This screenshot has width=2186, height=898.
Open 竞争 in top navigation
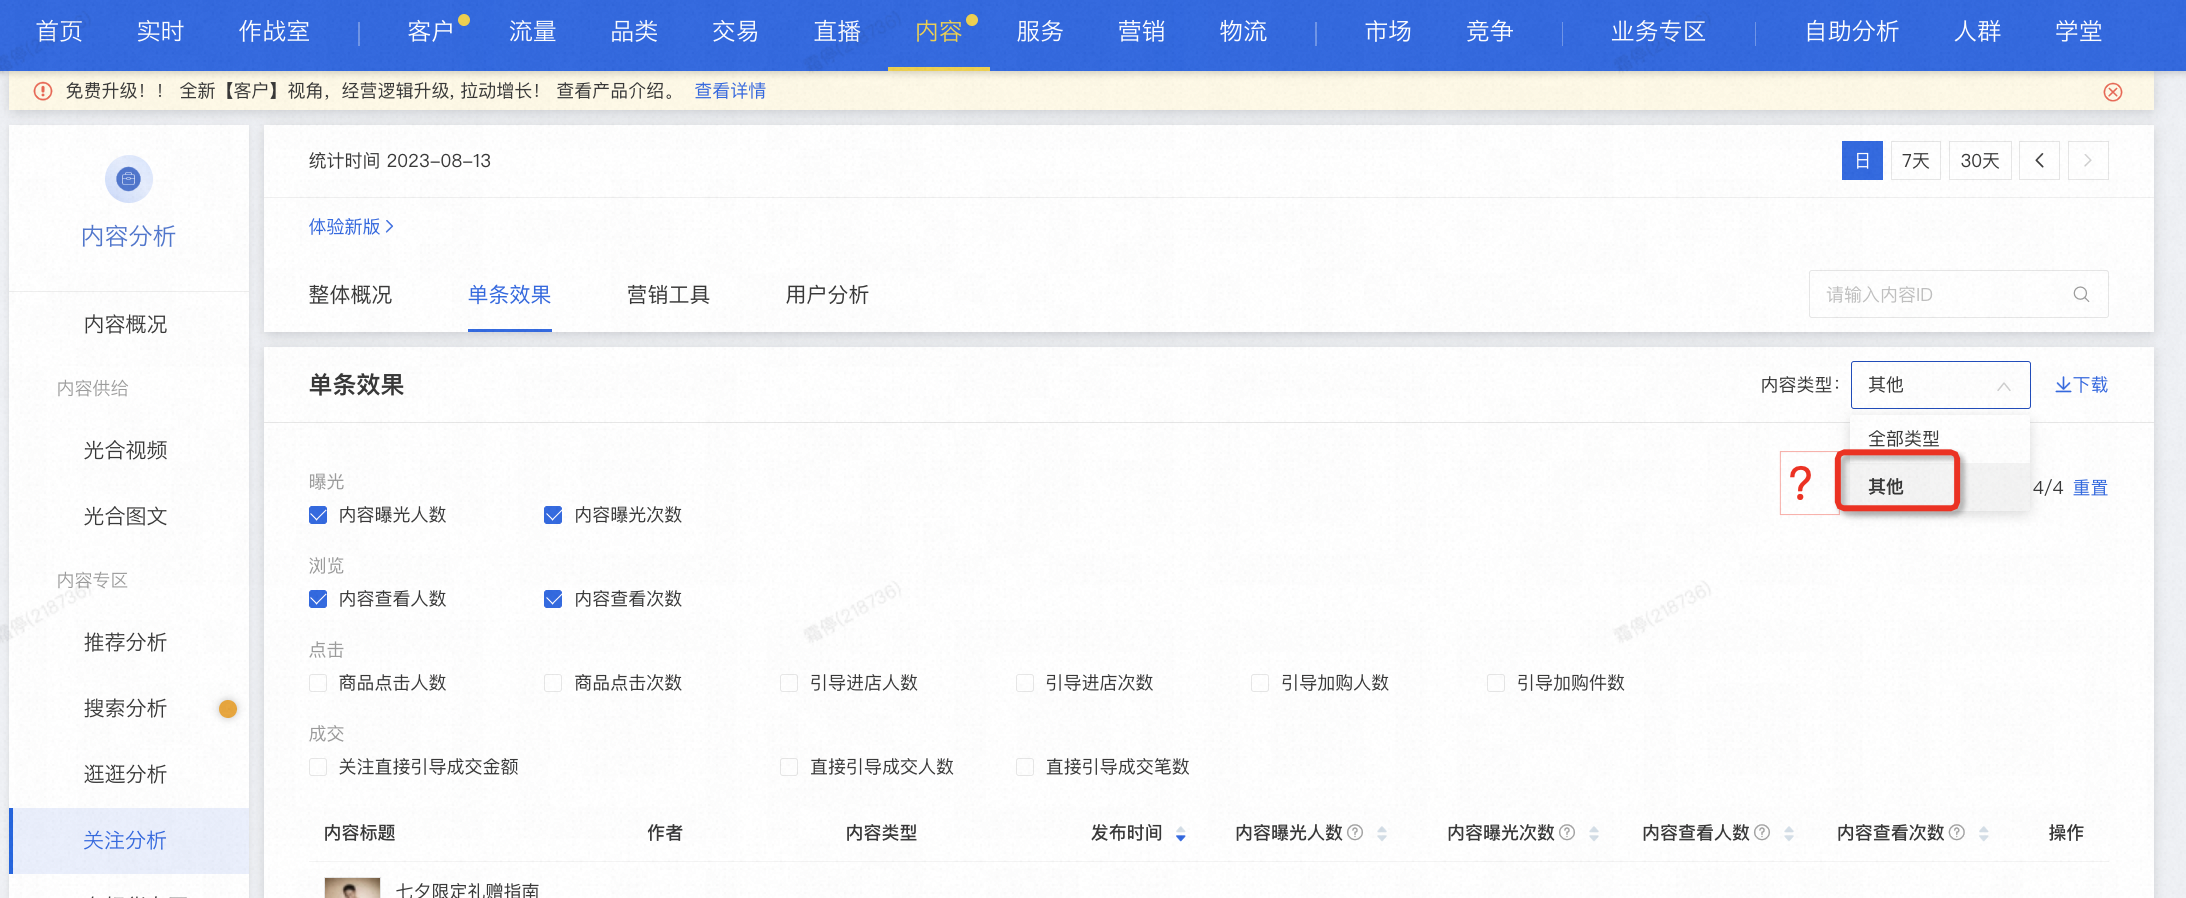click(1489, 32)
